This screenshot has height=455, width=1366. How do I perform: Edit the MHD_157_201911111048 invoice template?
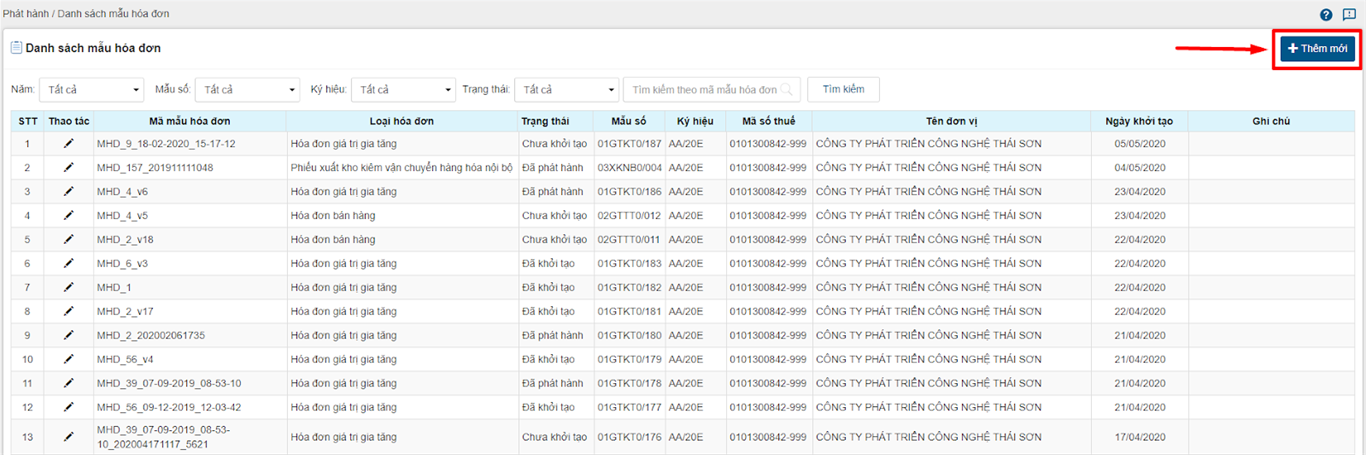tap(68, 168)
